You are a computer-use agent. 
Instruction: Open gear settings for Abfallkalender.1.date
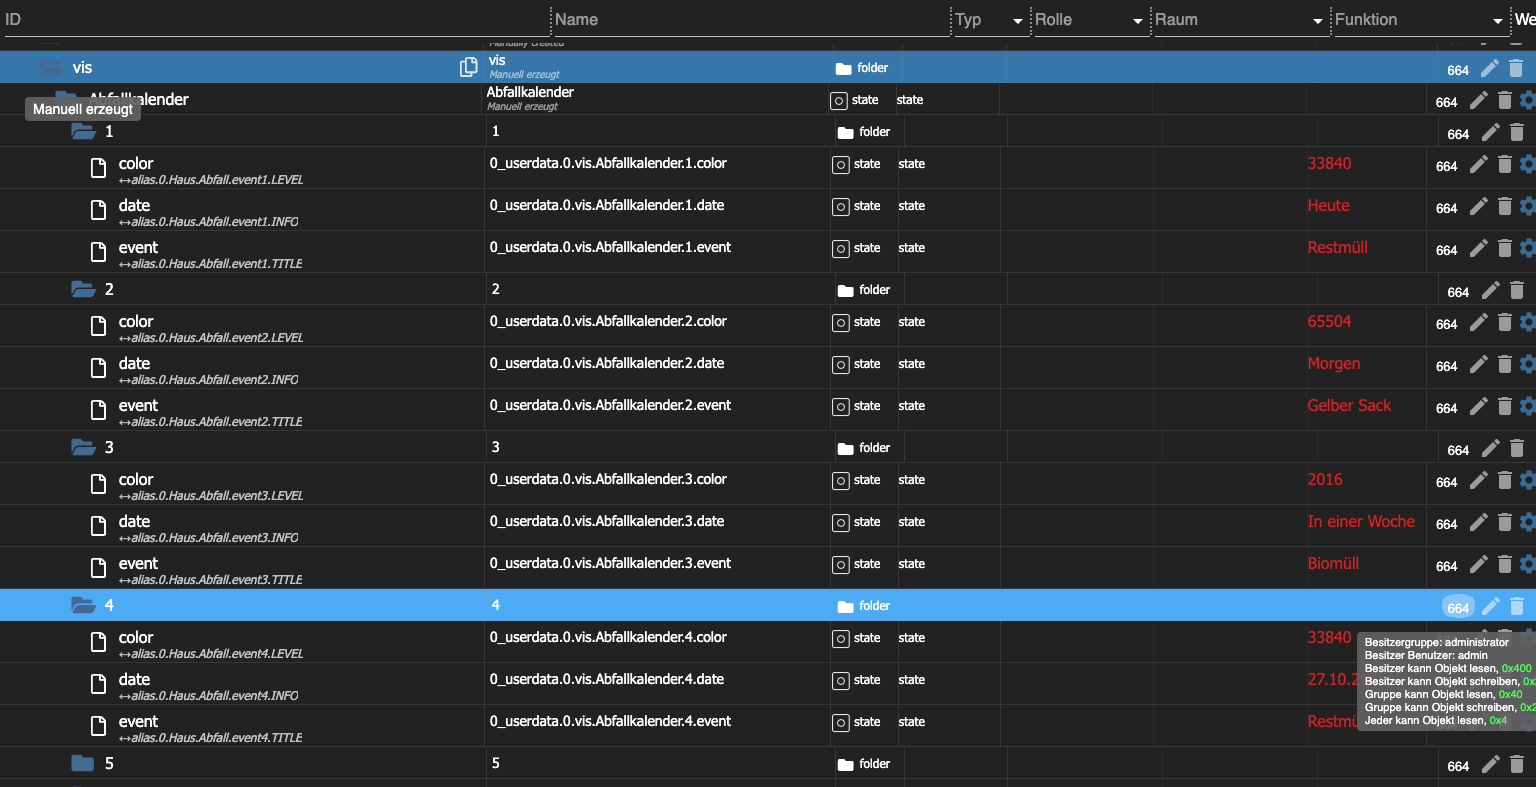tap(1527, 206)
